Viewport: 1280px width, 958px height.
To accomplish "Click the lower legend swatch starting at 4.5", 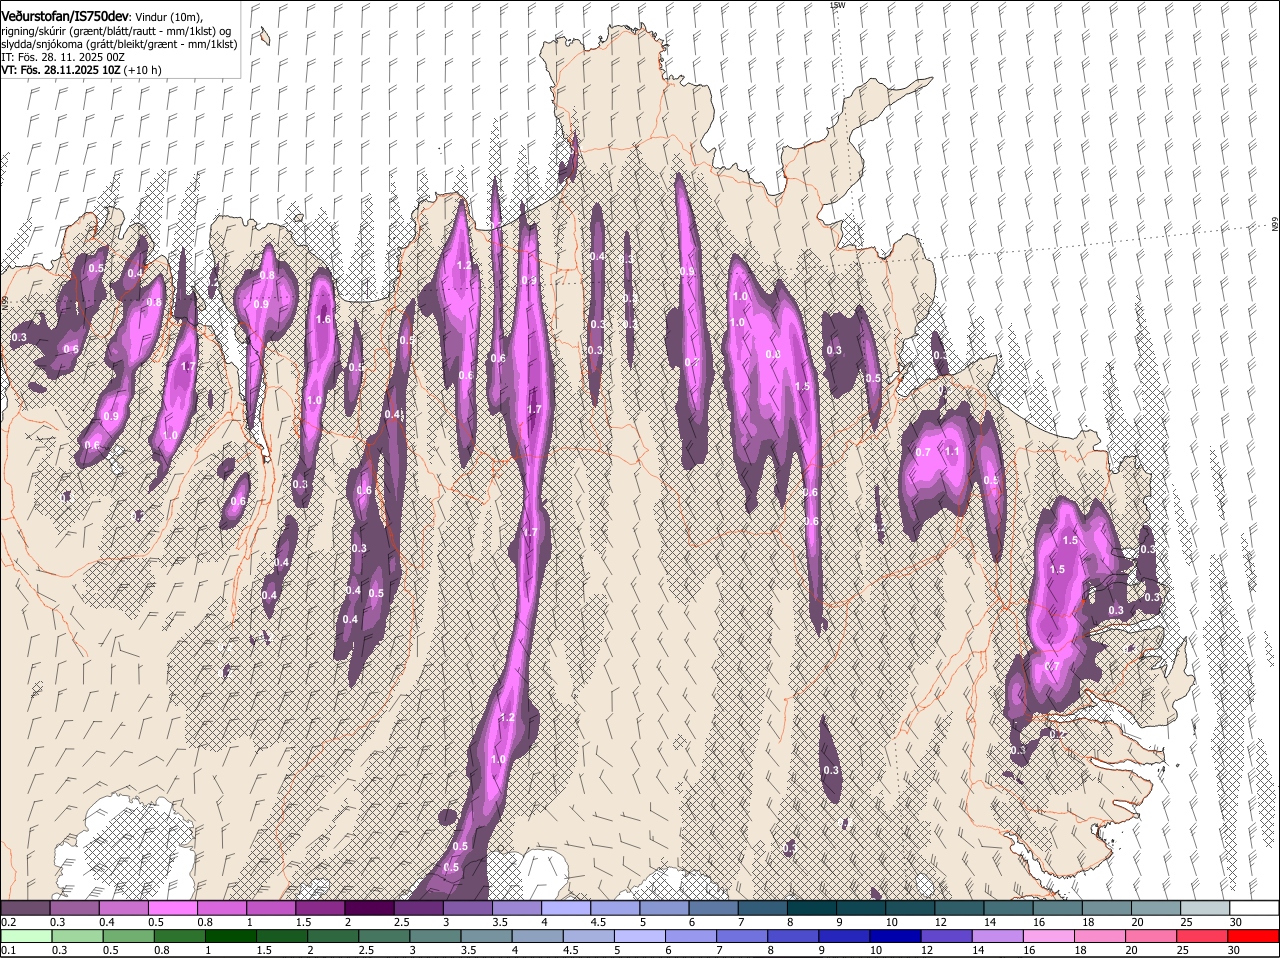I will (590, 936).
